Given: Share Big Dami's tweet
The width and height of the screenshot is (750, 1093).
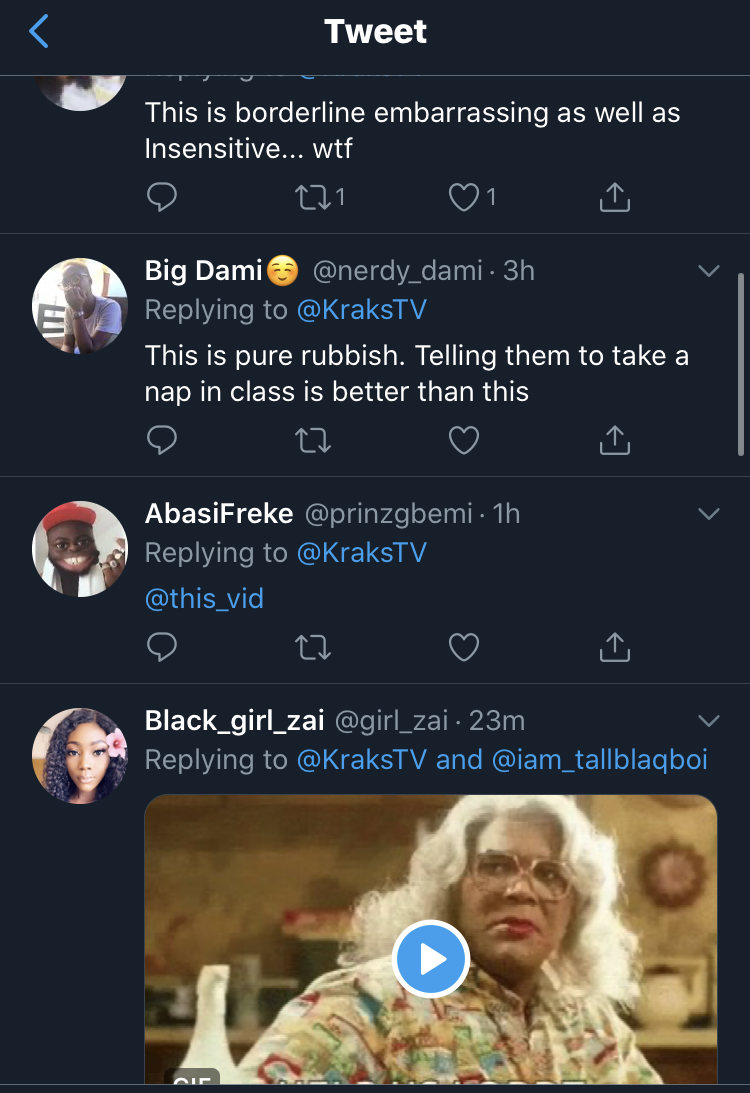Looking at the screenshot, I should click(x=614, y=440).
